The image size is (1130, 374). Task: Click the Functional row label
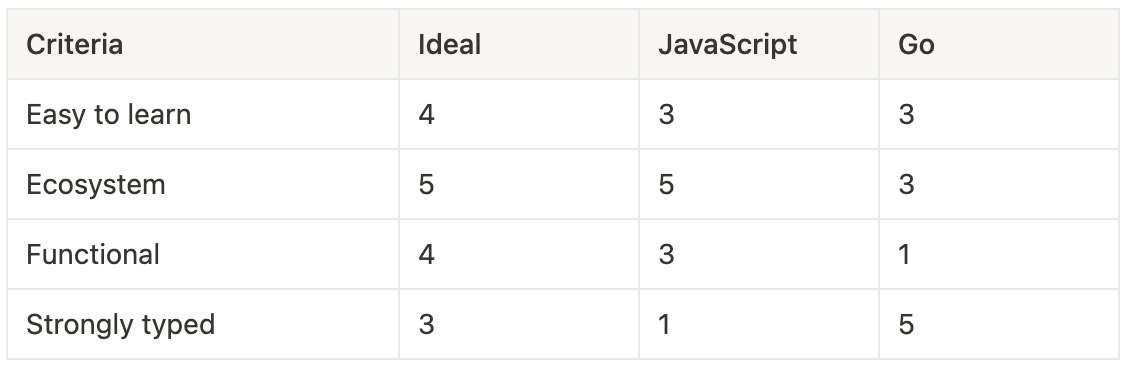(203, 254)
